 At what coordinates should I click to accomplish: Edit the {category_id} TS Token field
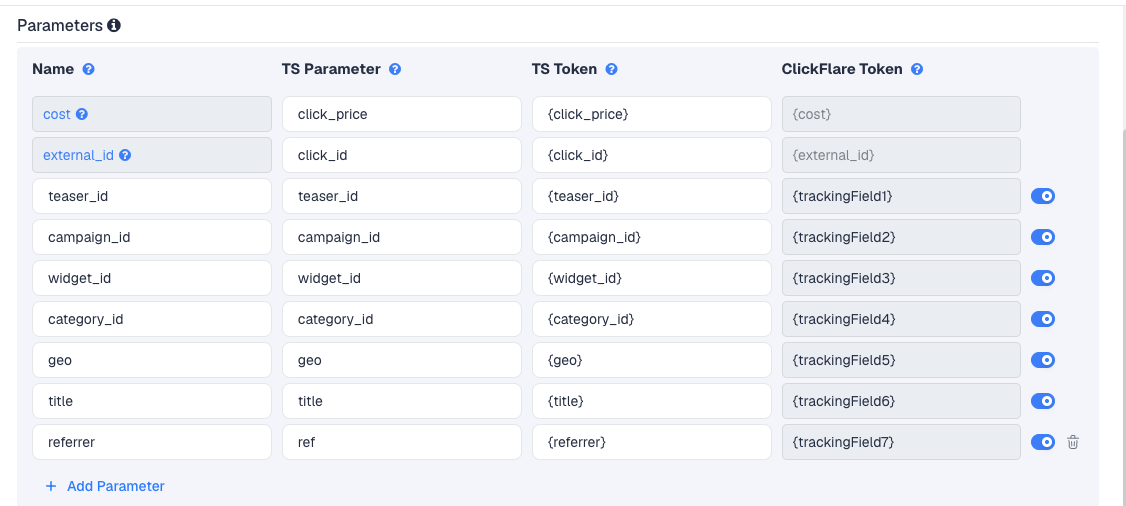click(x=651, y=319)
